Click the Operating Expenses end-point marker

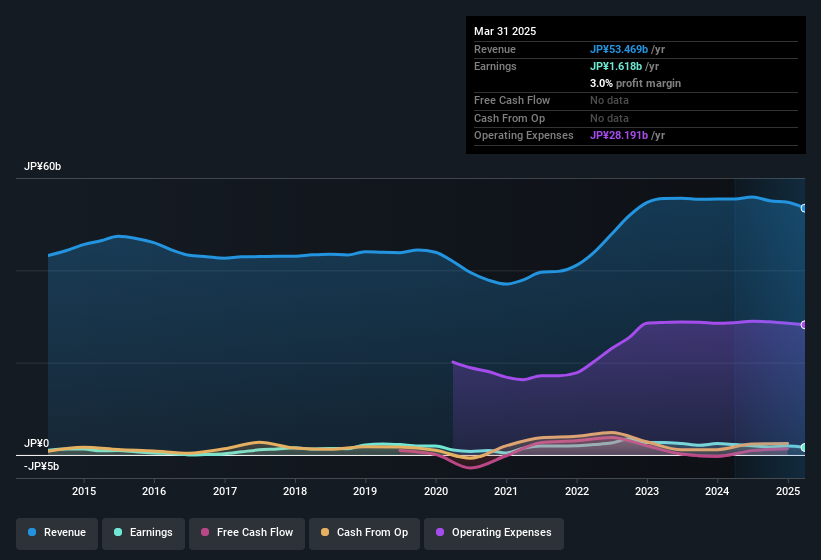(x=804, y=325)
